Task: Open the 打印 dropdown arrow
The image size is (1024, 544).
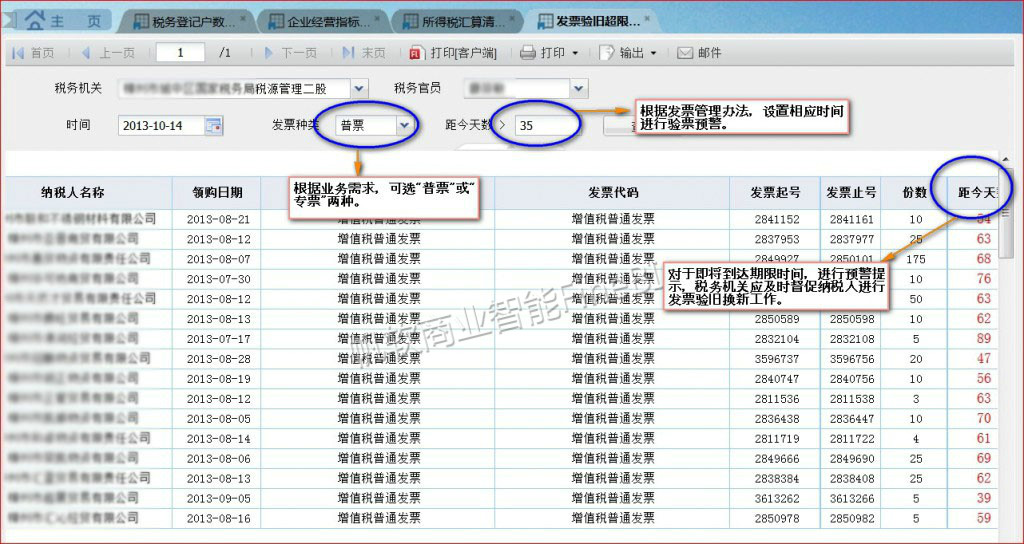Action: [575, 54]
